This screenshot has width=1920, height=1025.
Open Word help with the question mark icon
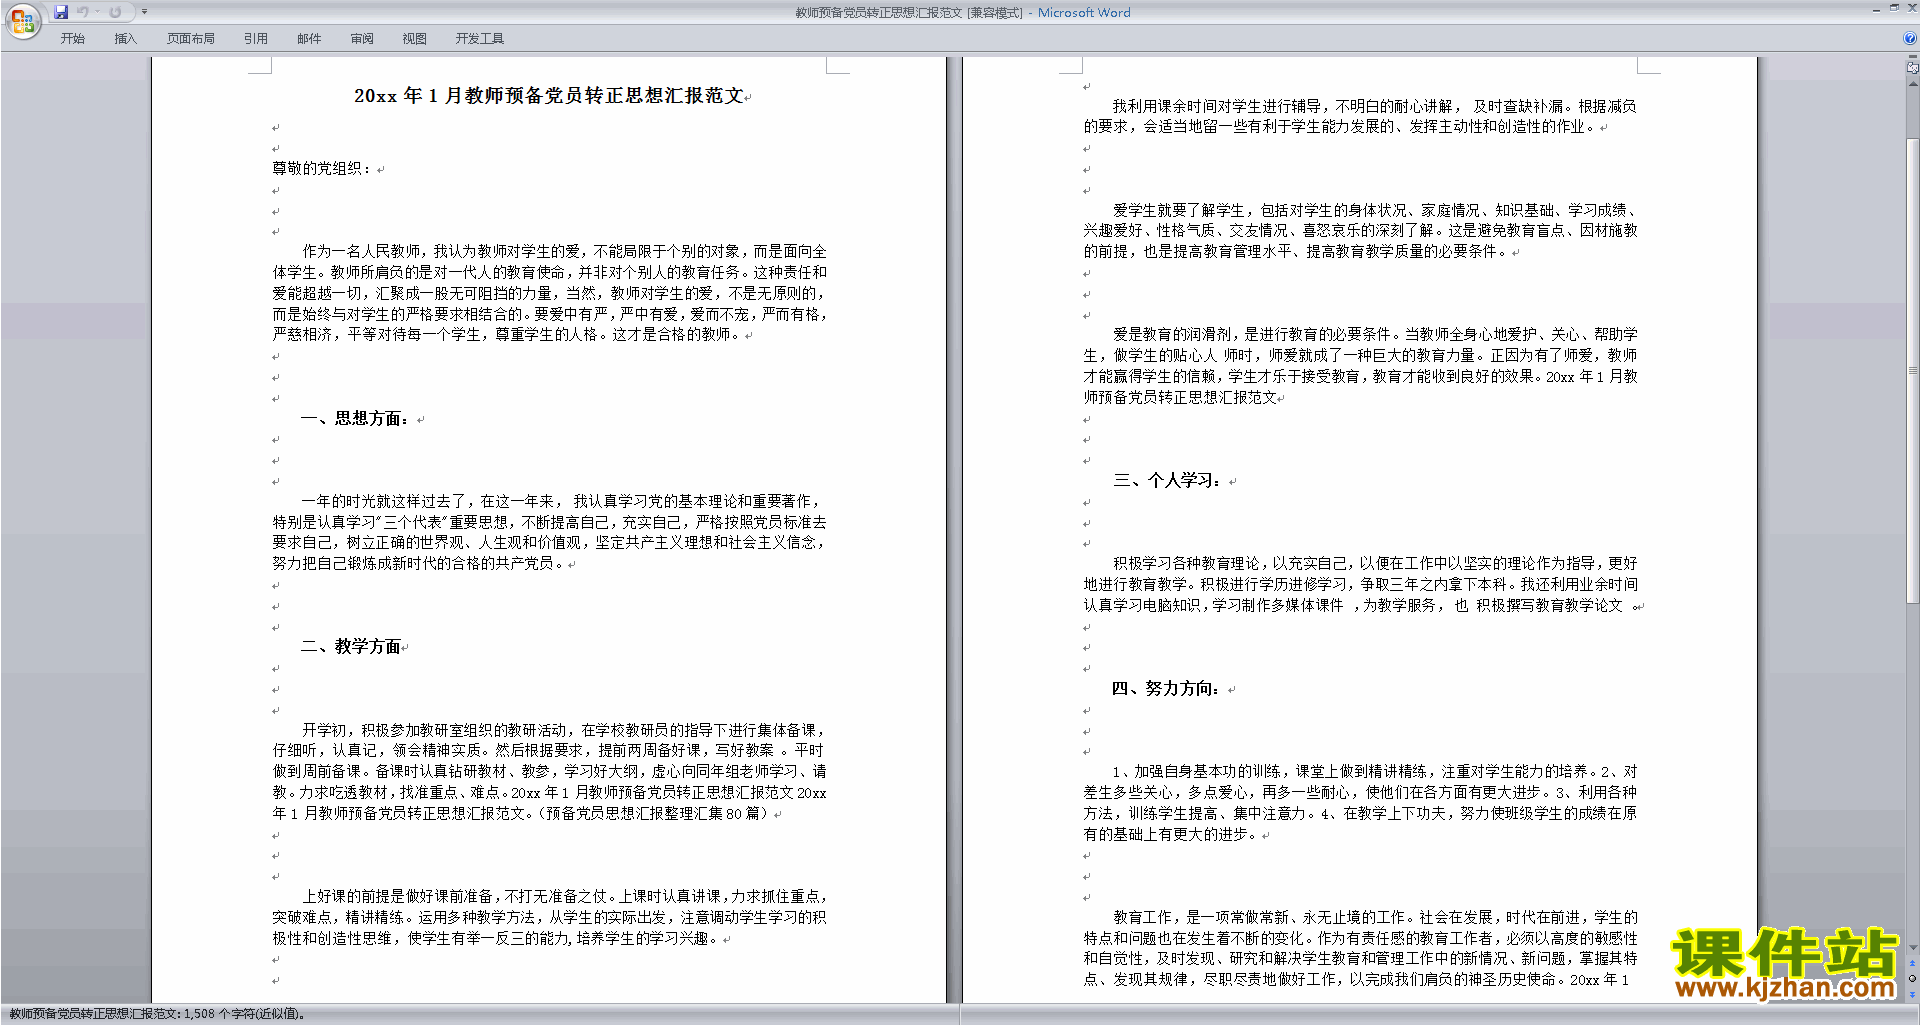[1910, 39]
